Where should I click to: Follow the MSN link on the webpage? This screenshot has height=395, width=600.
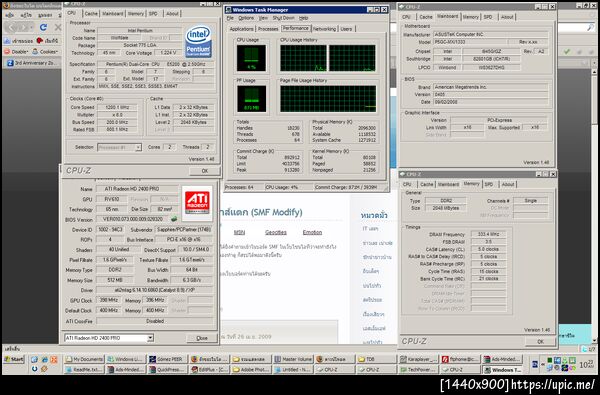(239, 232)
